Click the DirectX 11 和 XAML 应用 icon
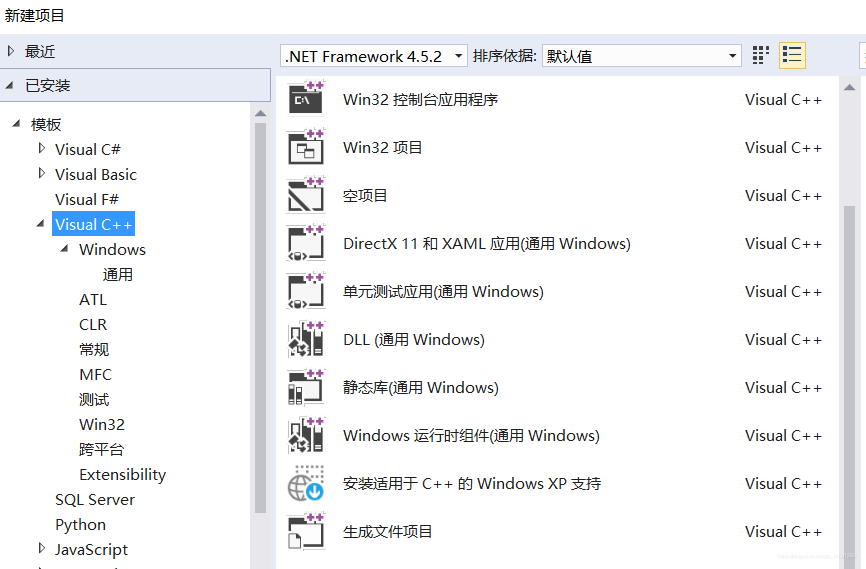Screen dimensions: 866x569 click(306, 243)
